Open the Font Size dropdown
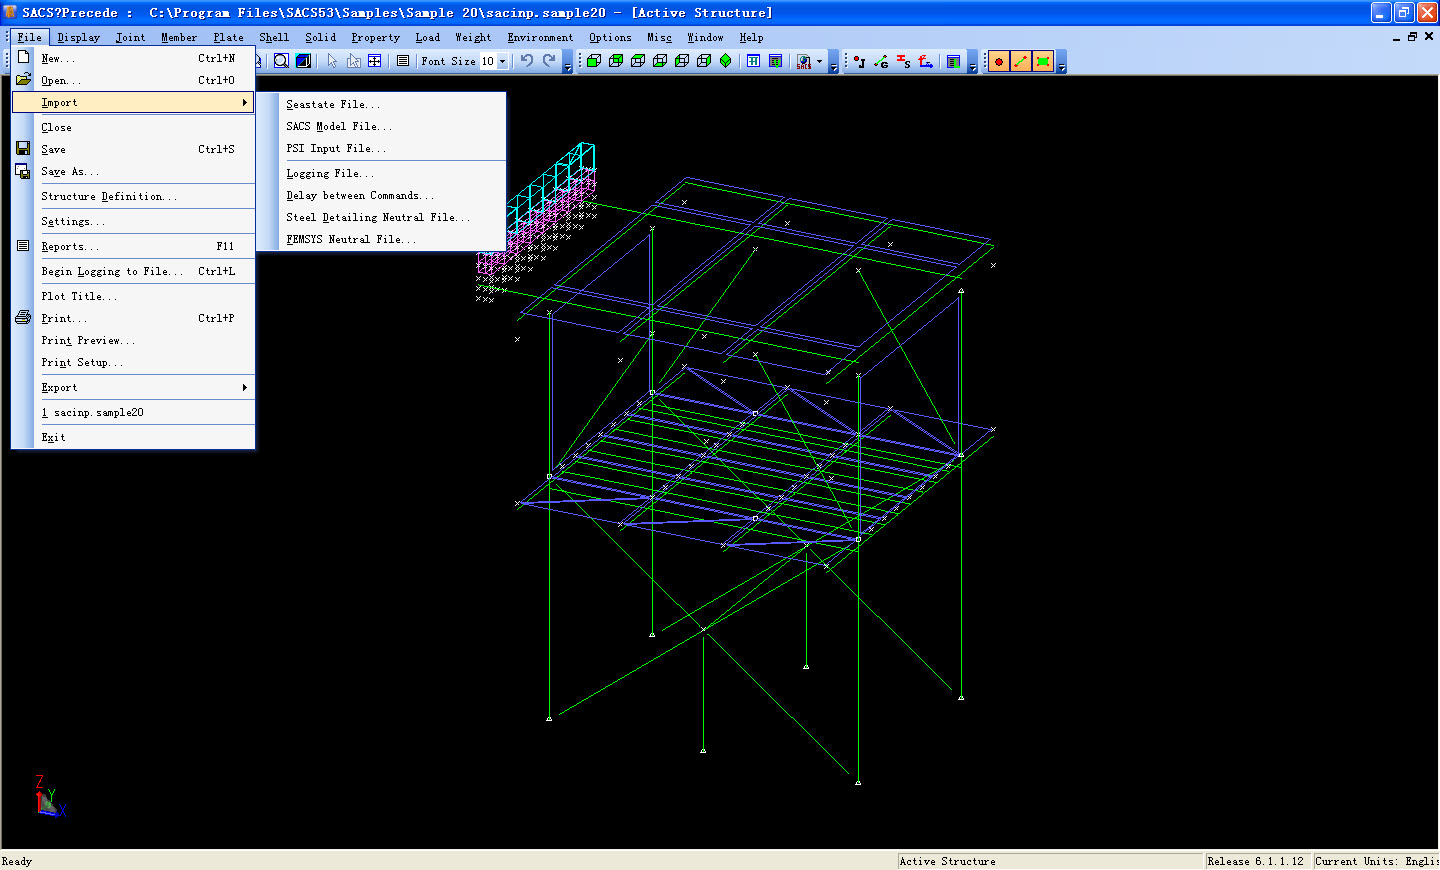Image resolution: width=1440 pixels, height=870 pixels. 502,61
